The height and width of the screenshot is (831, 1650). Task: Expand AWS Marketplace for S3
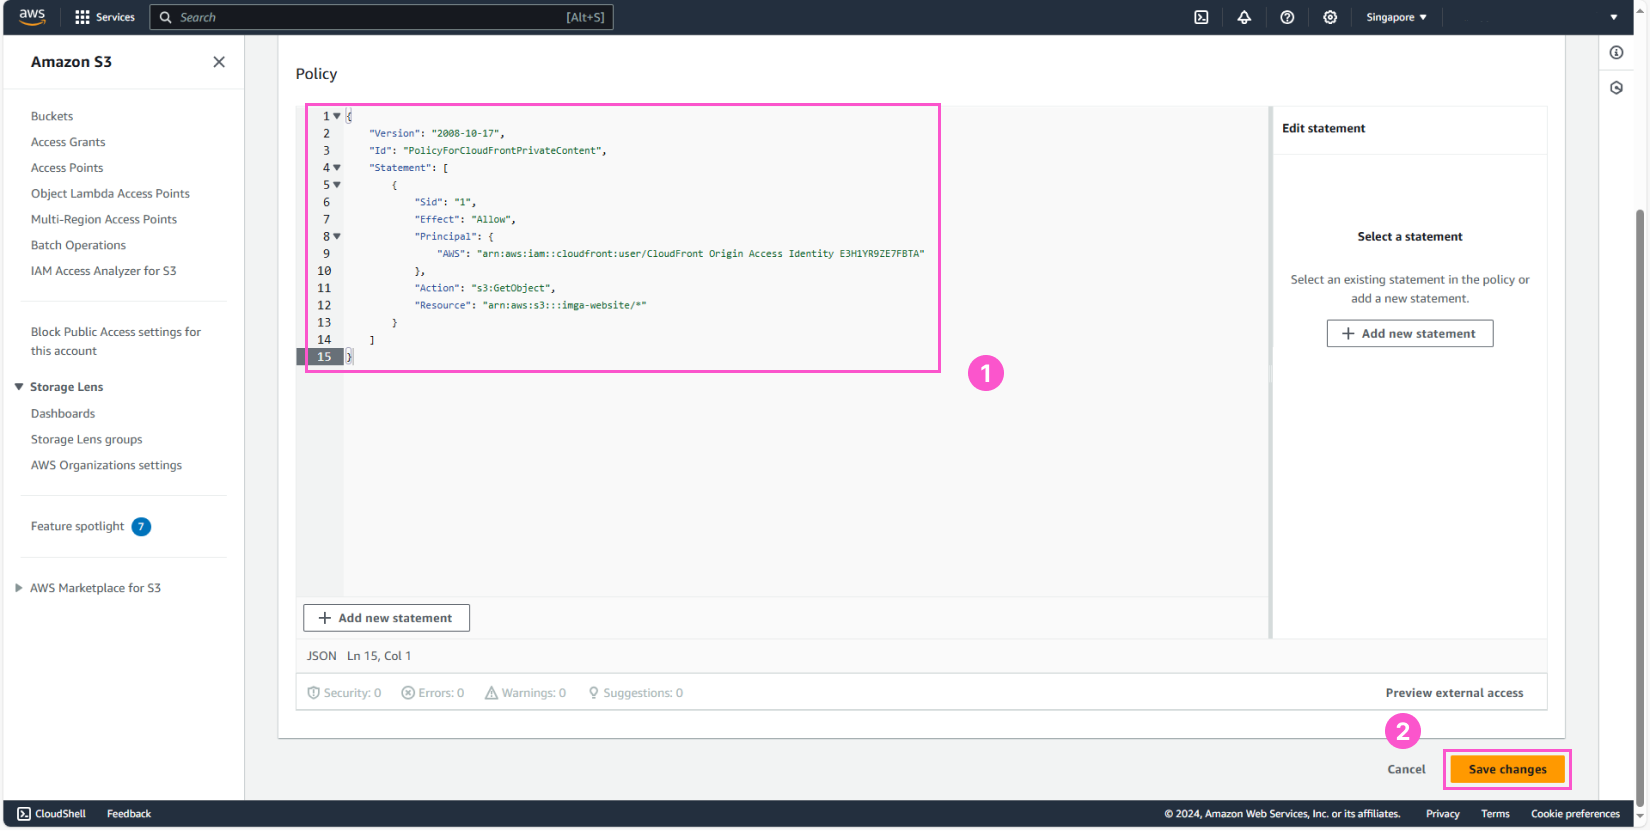[x=19, y=588]
